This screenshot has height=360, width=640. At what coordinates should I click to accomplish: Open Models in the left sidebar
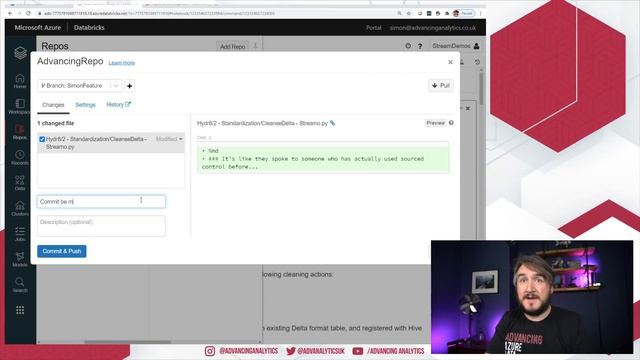click(x=20, y=260)
